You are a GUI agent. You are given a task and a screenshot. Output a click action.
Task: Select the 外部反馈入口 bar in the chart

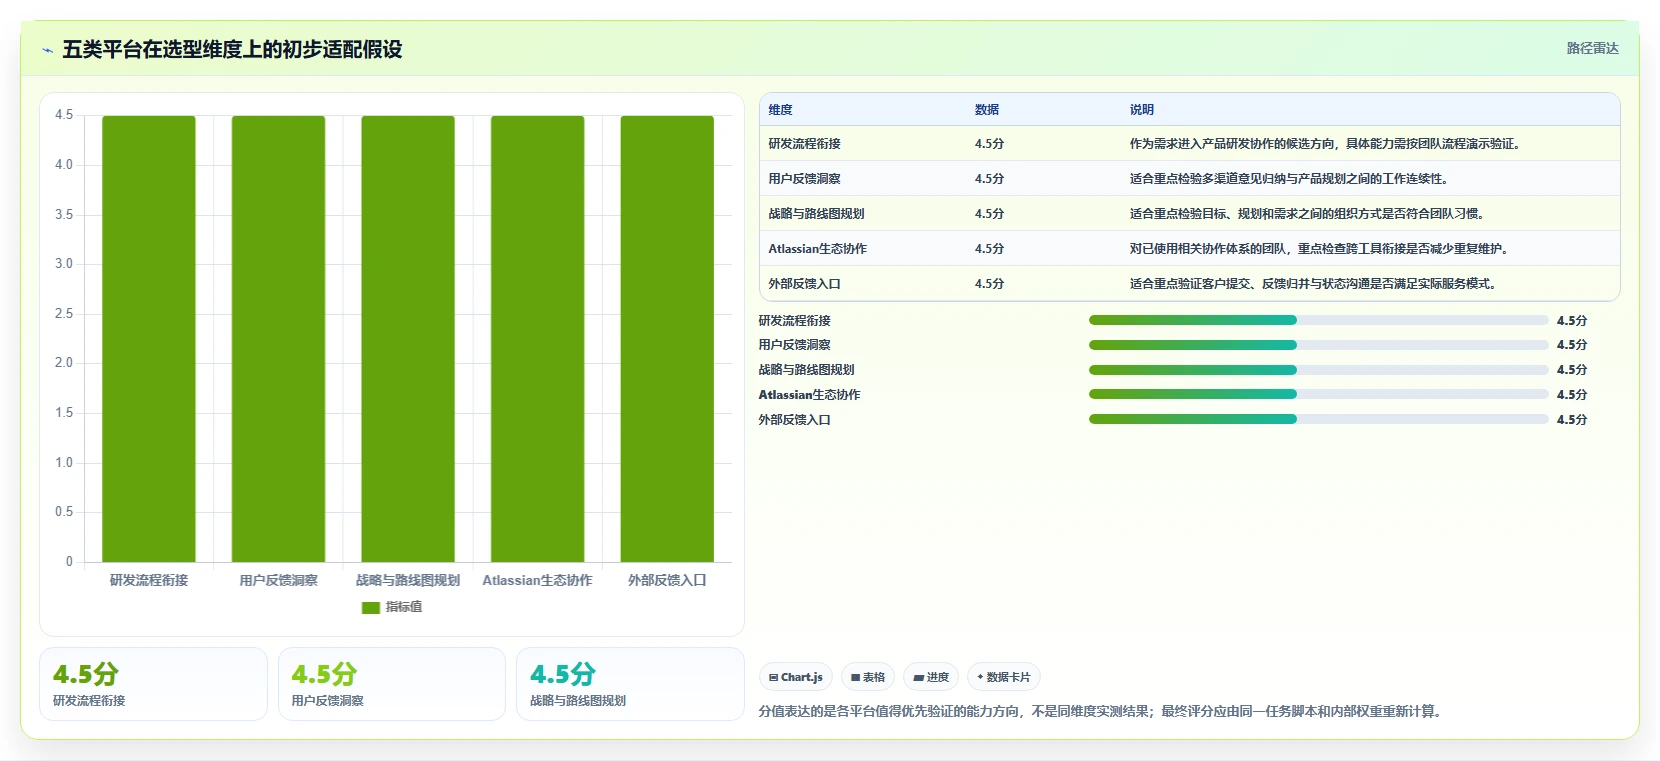667,339
